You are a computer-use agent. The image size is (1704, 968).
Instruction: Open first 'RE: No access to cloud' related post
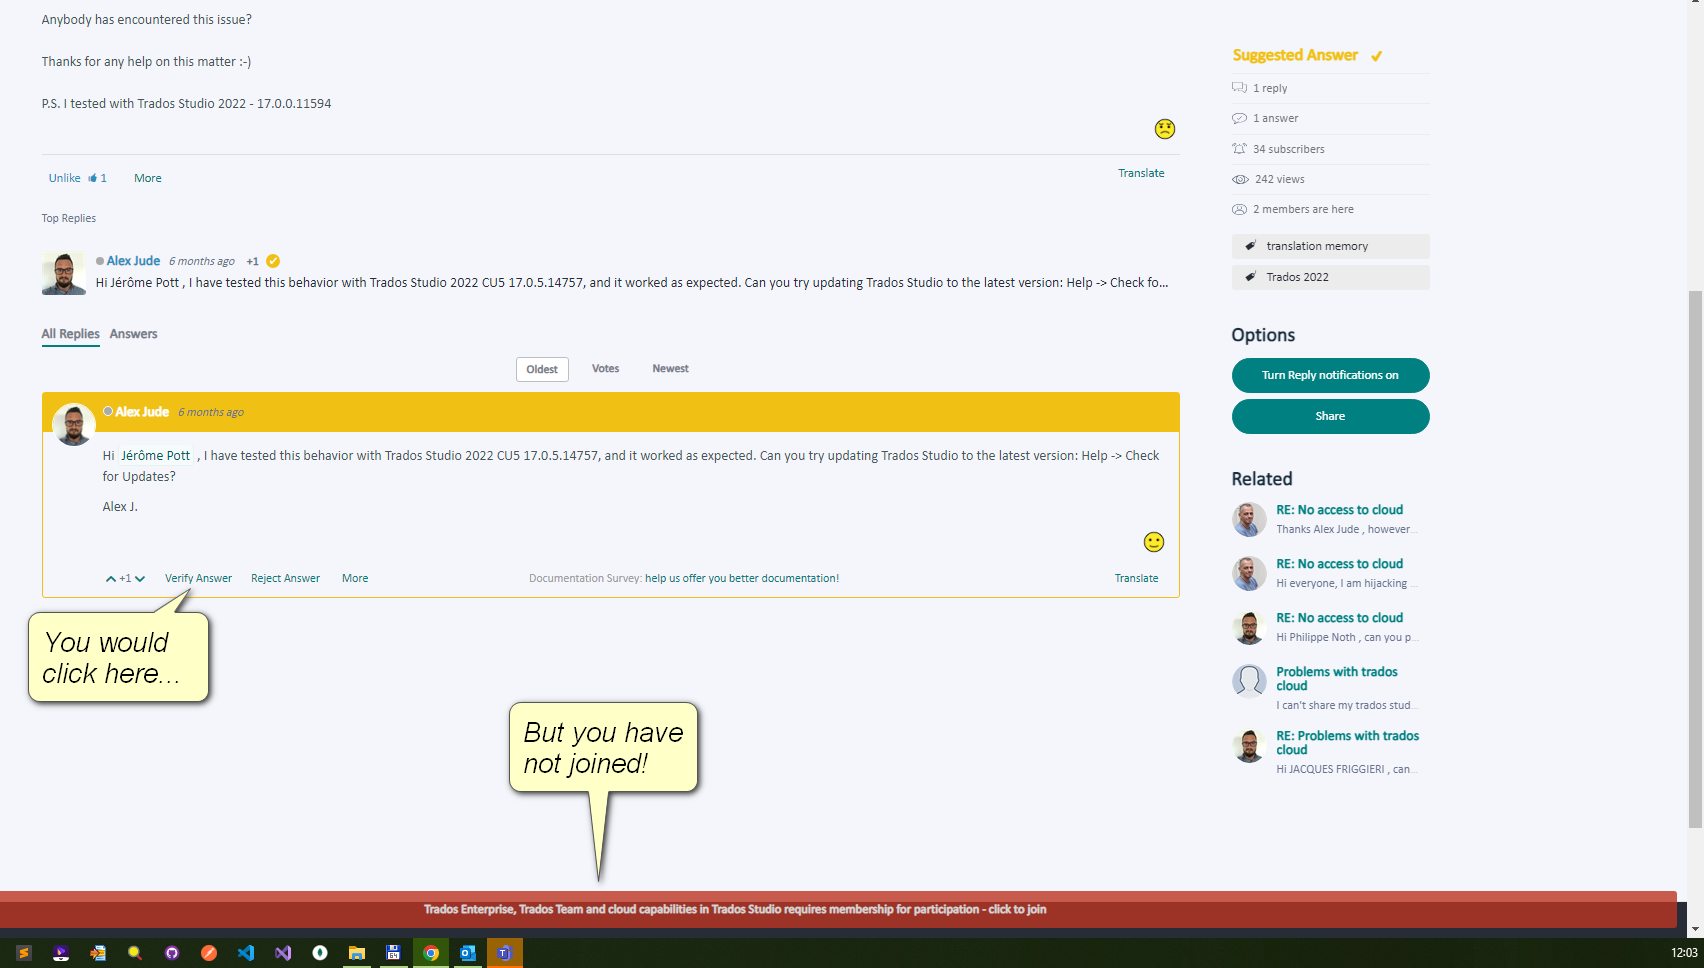click(x=1339, y=510)
